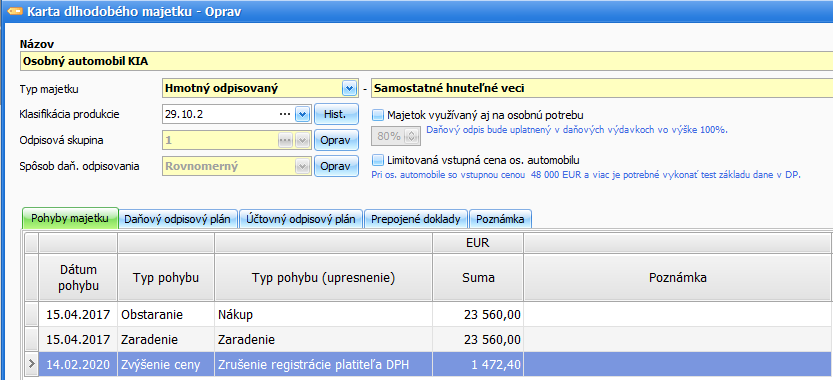
Task: Click the row selector arrow for 14.02.2020
Action: [31, 364]
